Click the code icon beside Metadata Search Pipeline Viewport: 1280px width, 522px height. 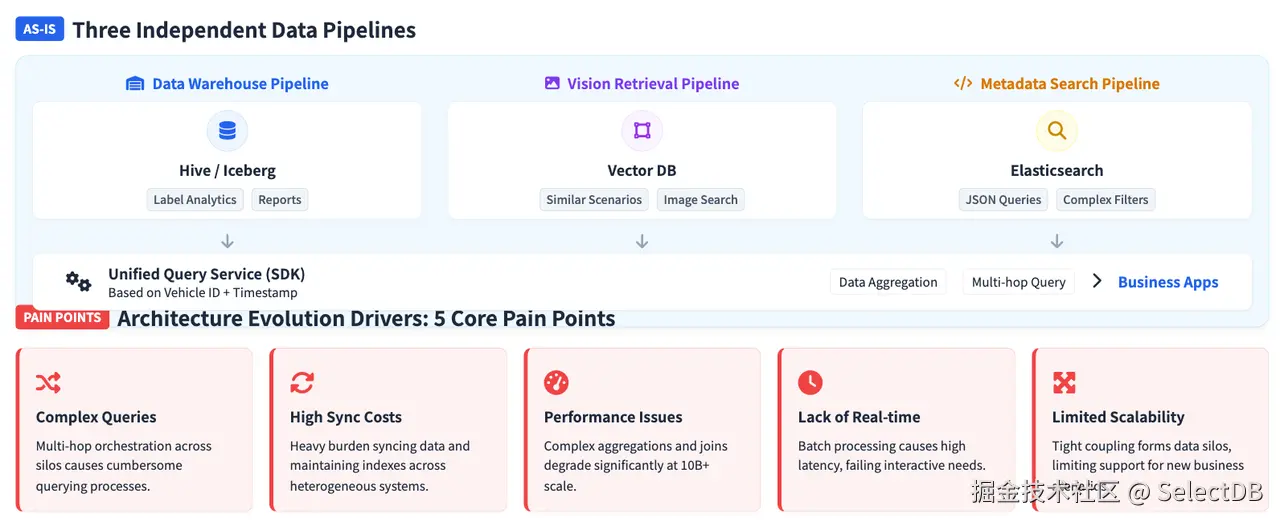963,84
